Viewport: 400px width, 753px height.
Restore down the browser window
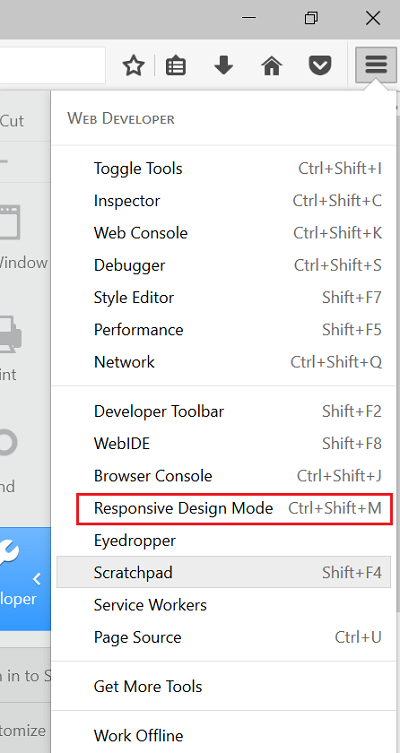[x=311, y=18]
